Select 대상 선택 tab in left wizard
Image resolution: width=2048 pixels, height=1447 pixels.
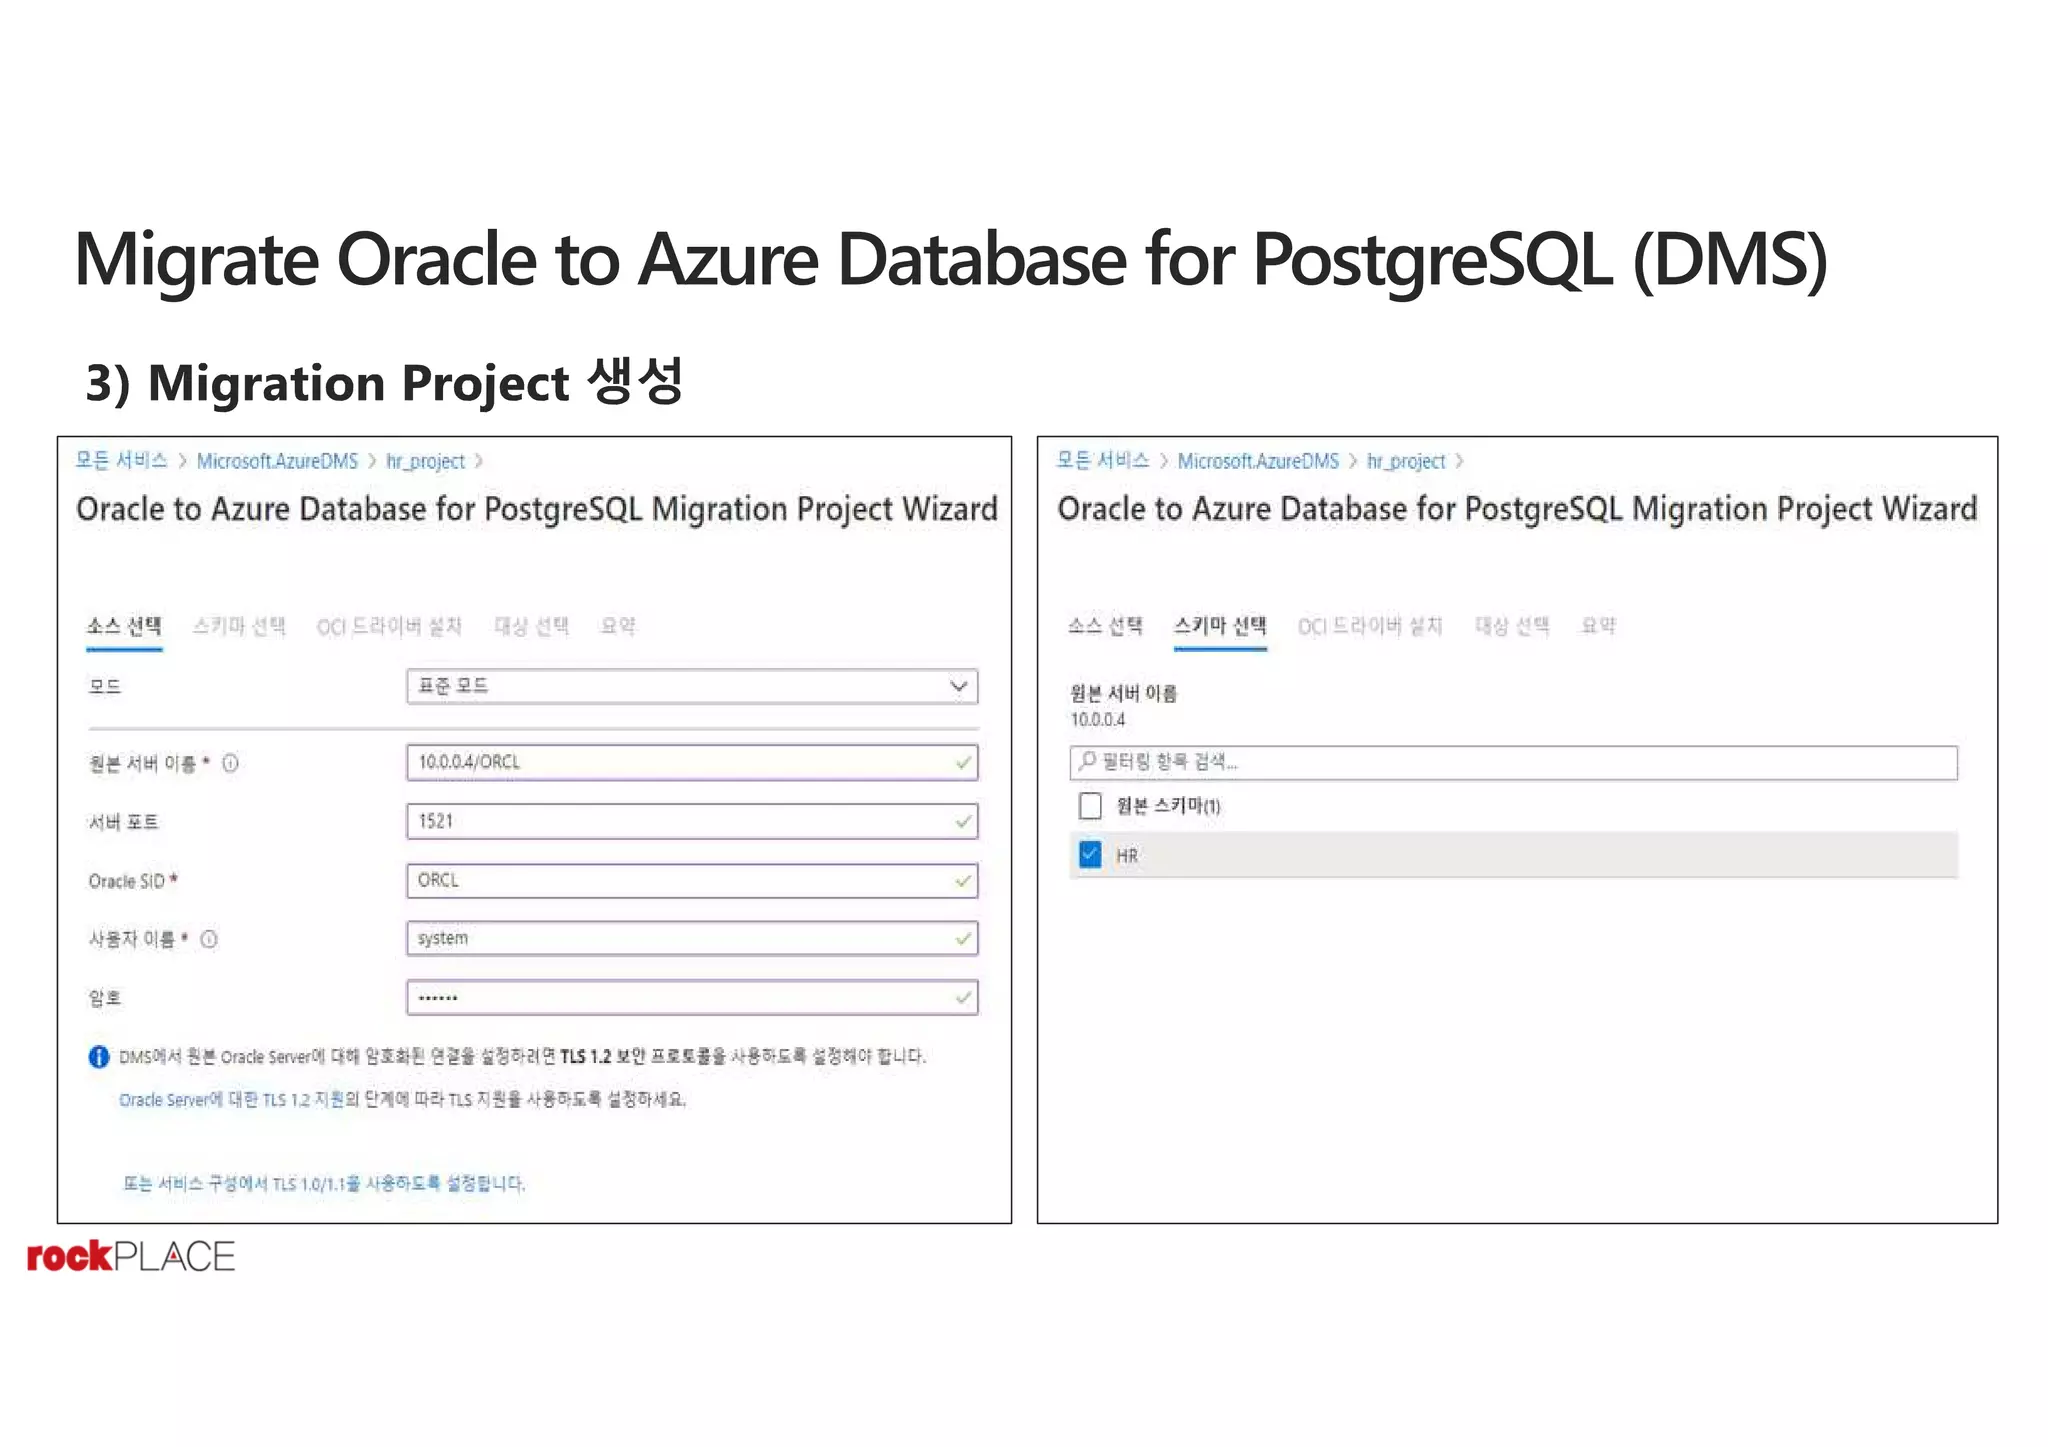tap(531, 626)
